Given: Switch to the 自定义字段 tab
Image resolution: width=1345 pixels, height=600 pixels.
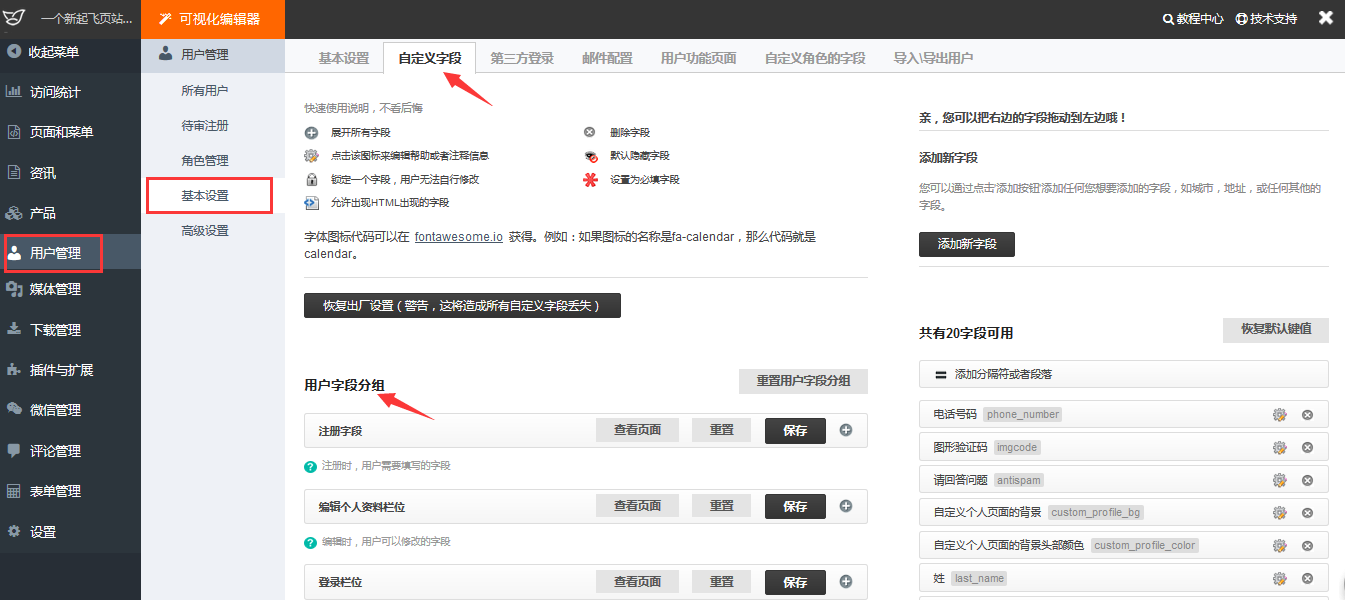Looking at the screenshot, I should click(x=430, y=58).
